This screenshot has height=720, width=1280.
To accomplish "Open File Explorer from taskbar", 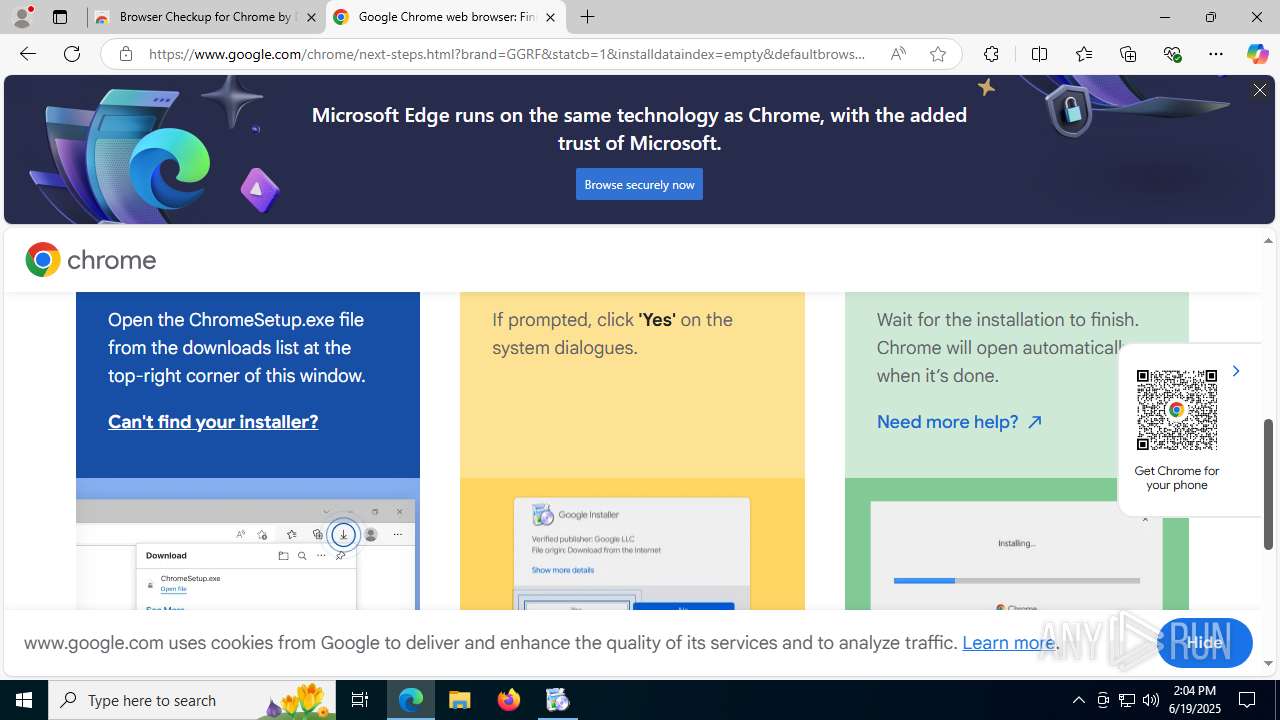I will coord(460,700).
